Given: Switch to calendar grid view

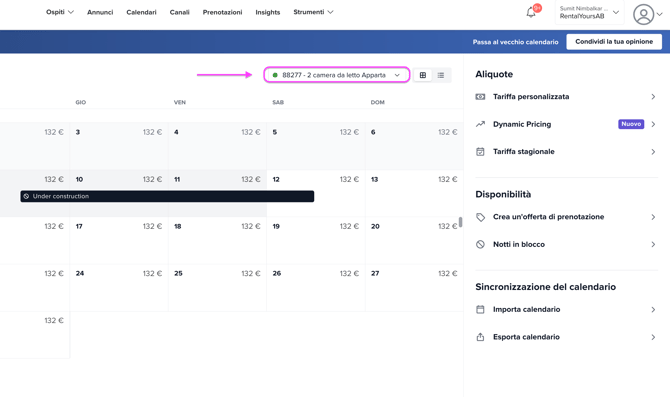Looking at the screenshot, I should 423,75.
